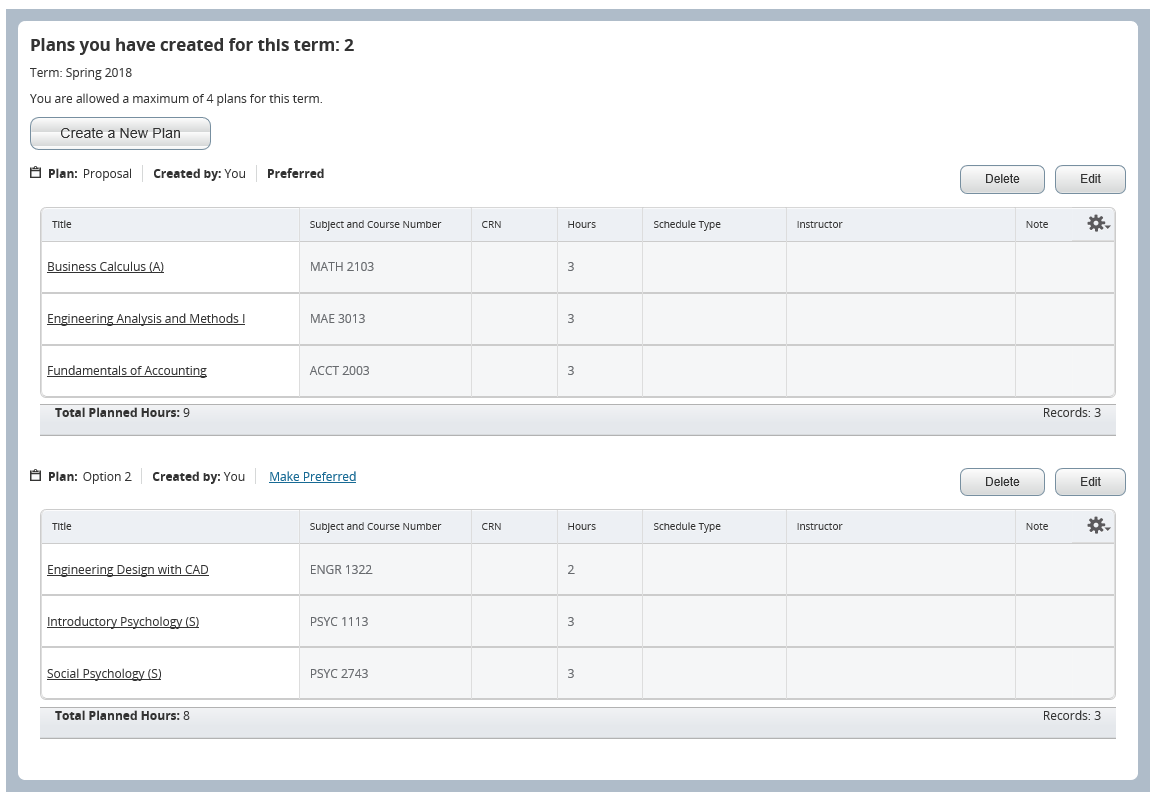Delete the Option 2 plan

click(x=1001, y=482)
